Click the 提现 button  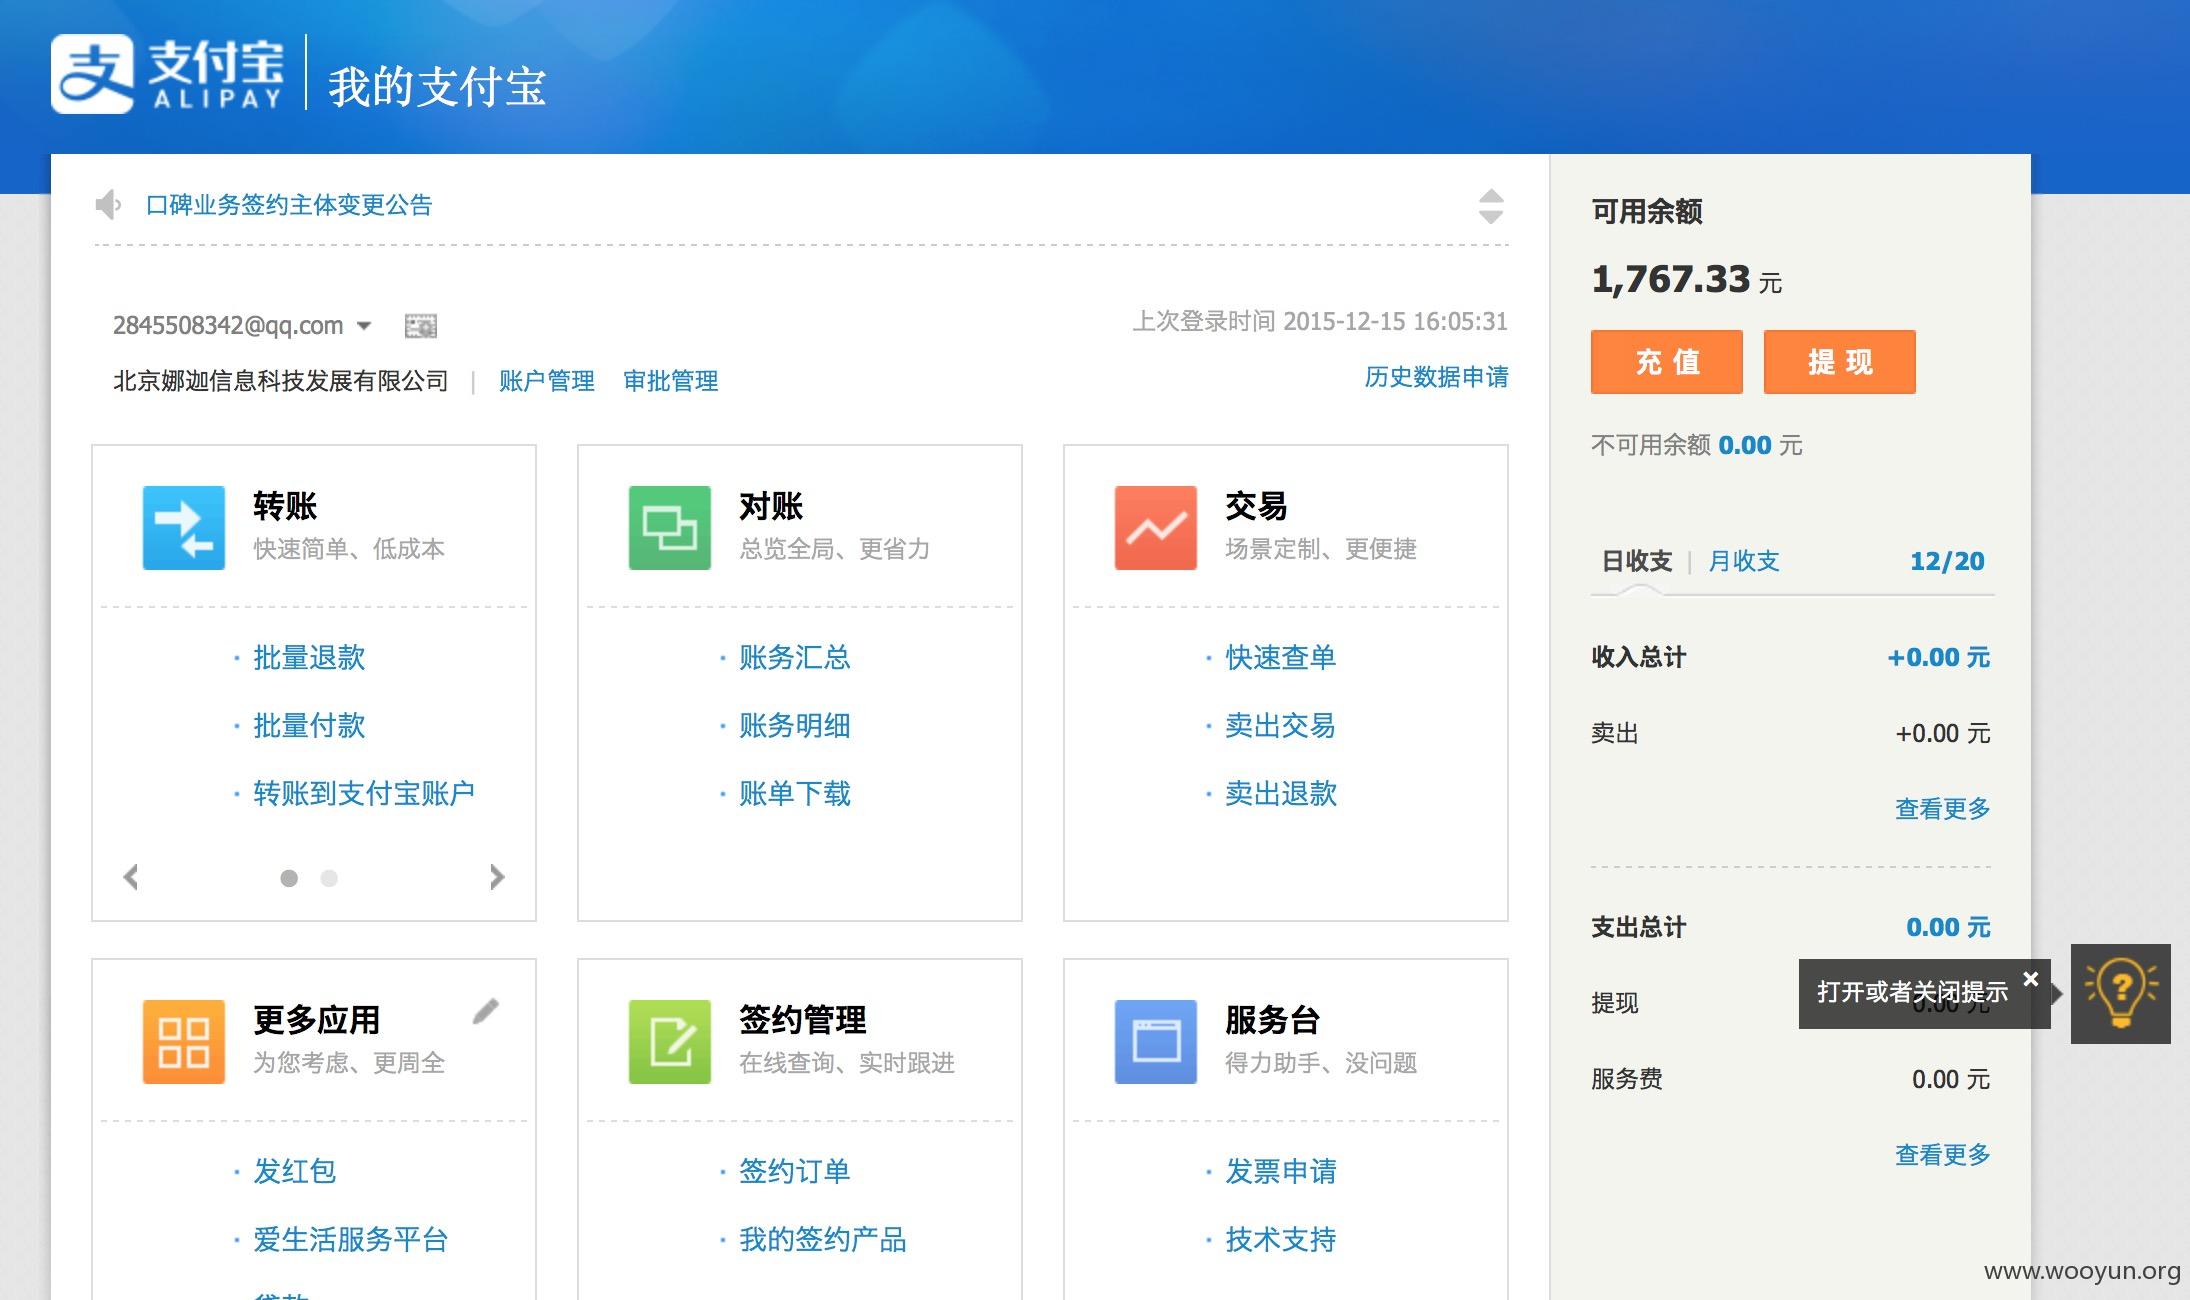point(1840,361)
